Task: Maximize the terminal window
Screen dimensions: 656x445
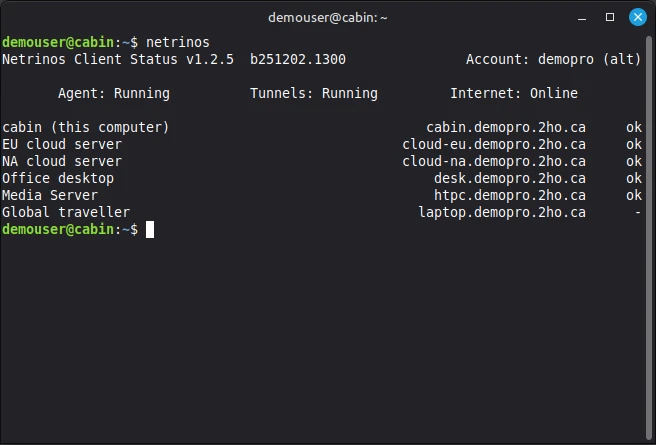Action: click(x=610, y=17)
